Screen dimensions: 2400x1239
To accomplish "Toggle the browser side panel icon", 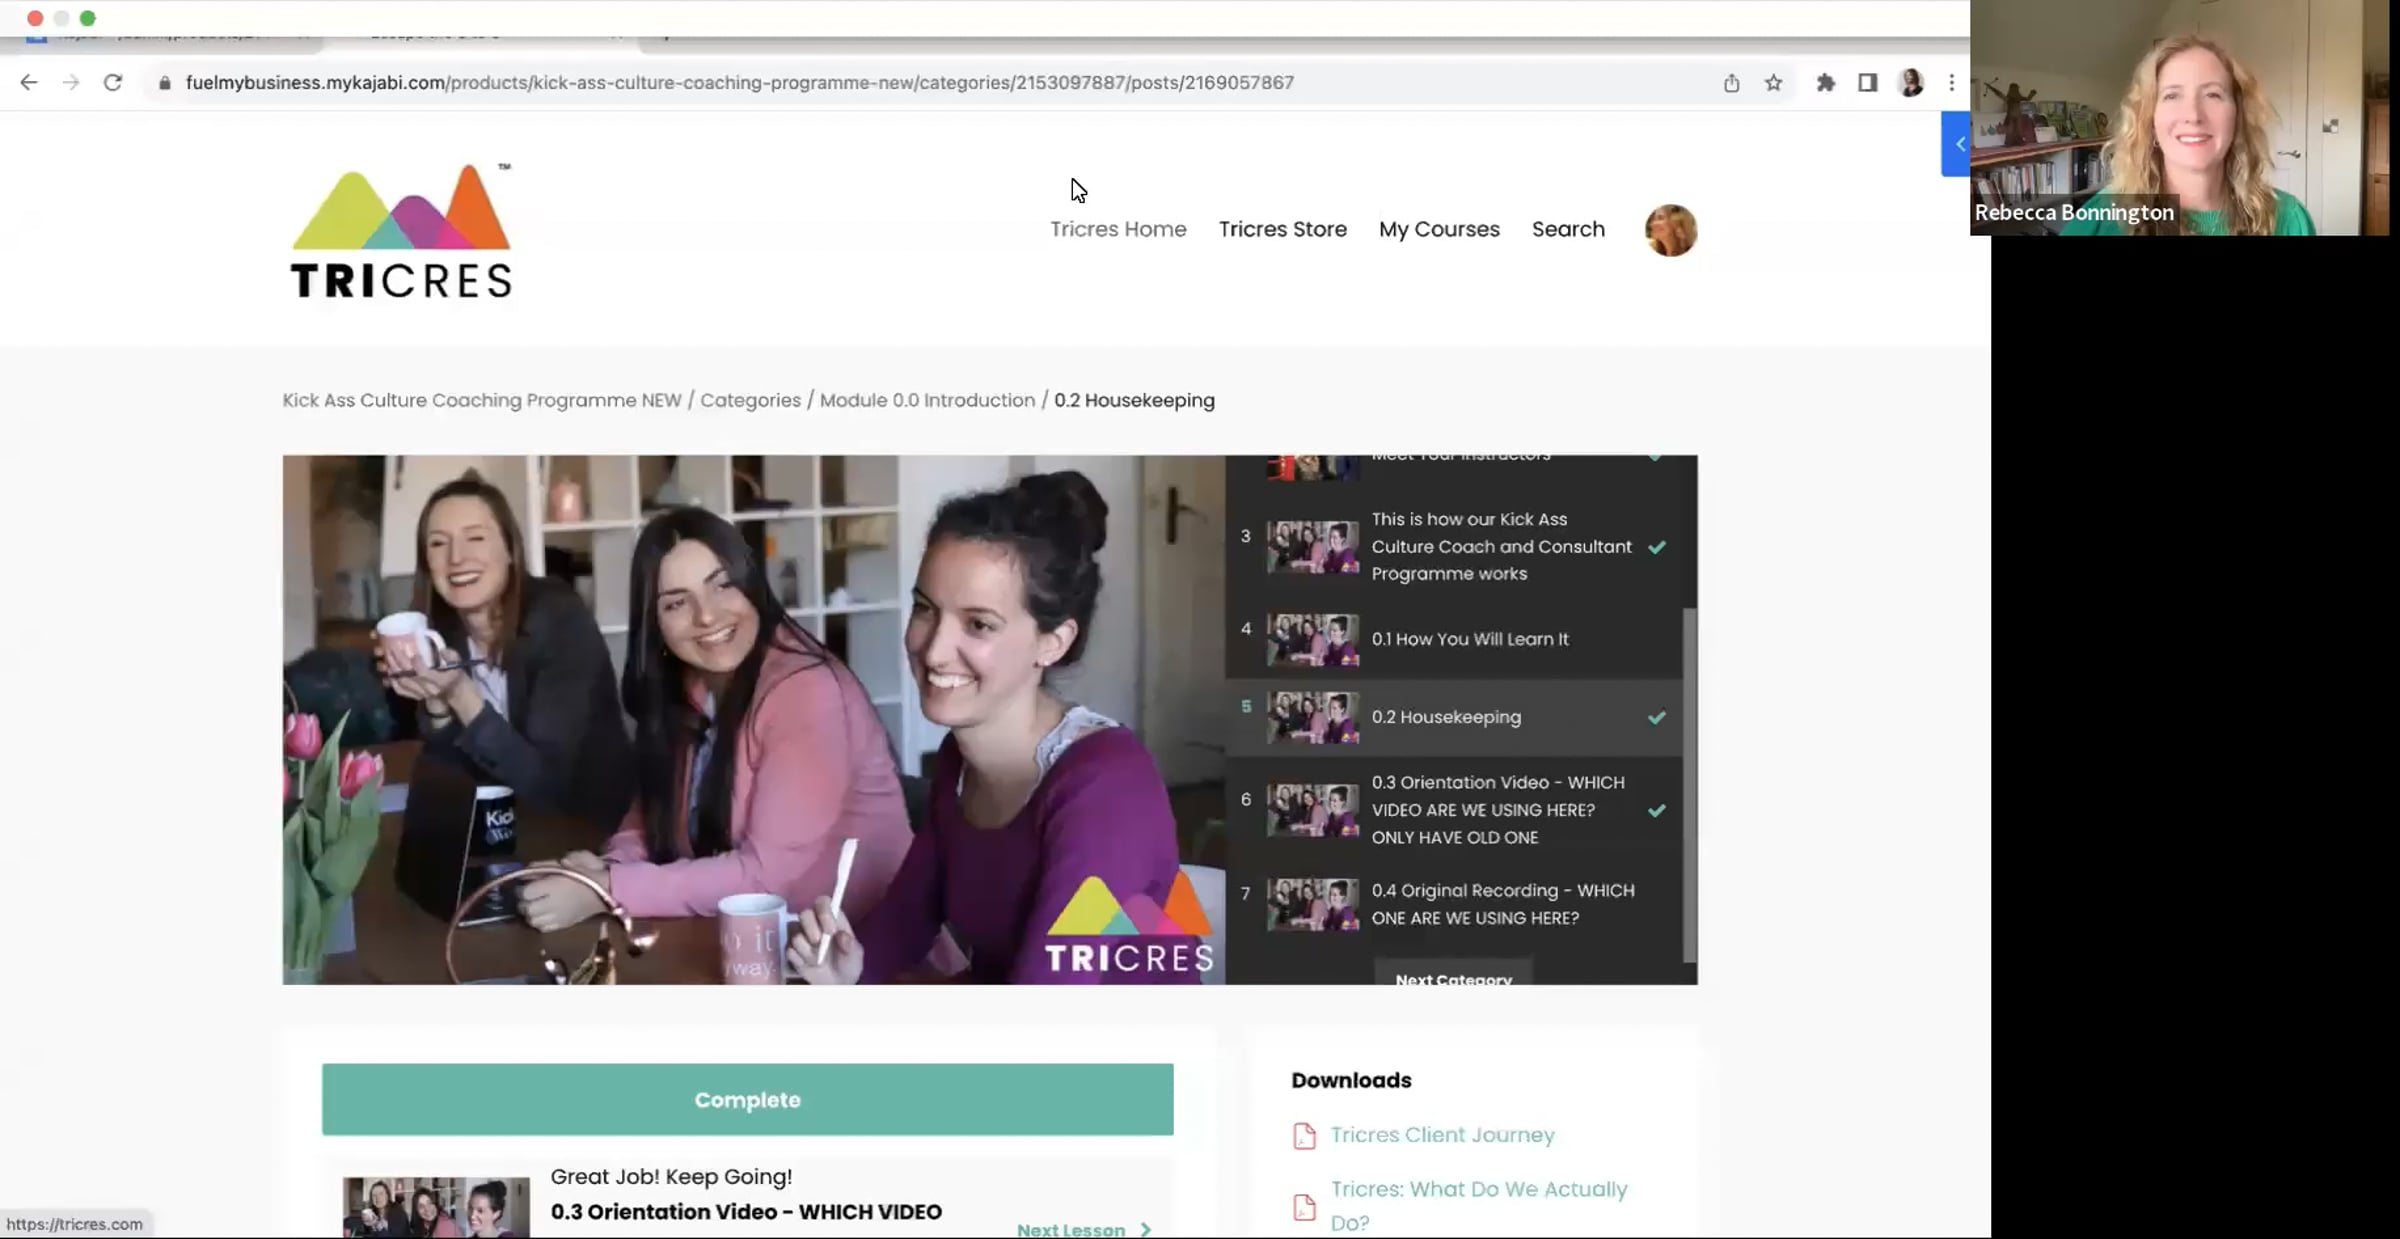I will (1867, 83).
